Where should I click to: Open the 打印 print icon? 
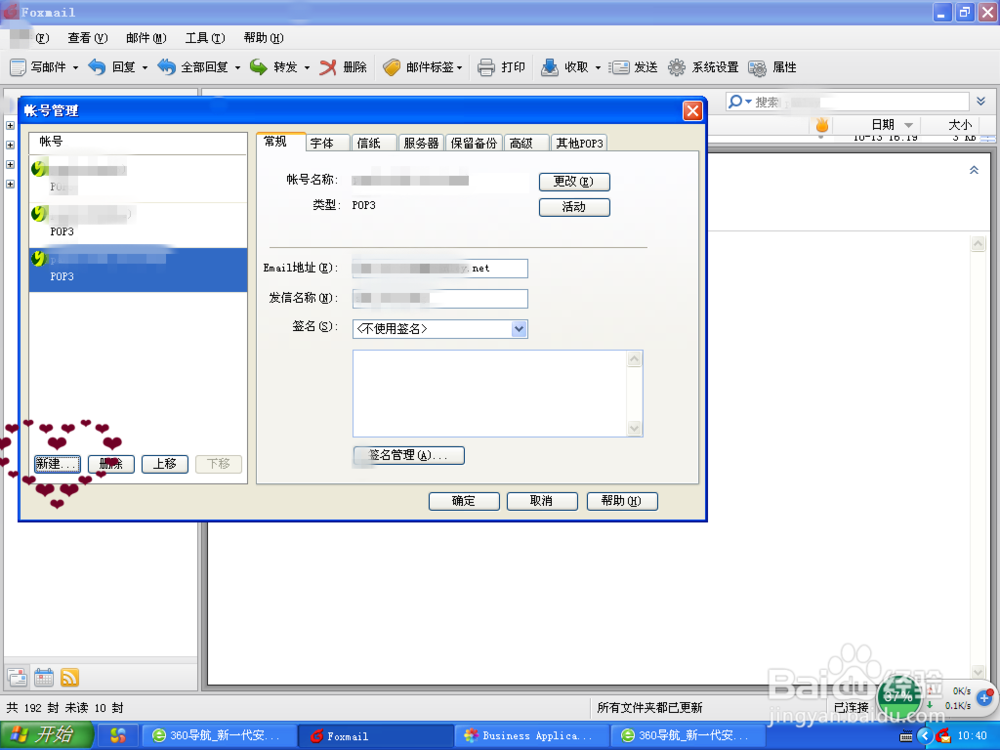[502, 67]
